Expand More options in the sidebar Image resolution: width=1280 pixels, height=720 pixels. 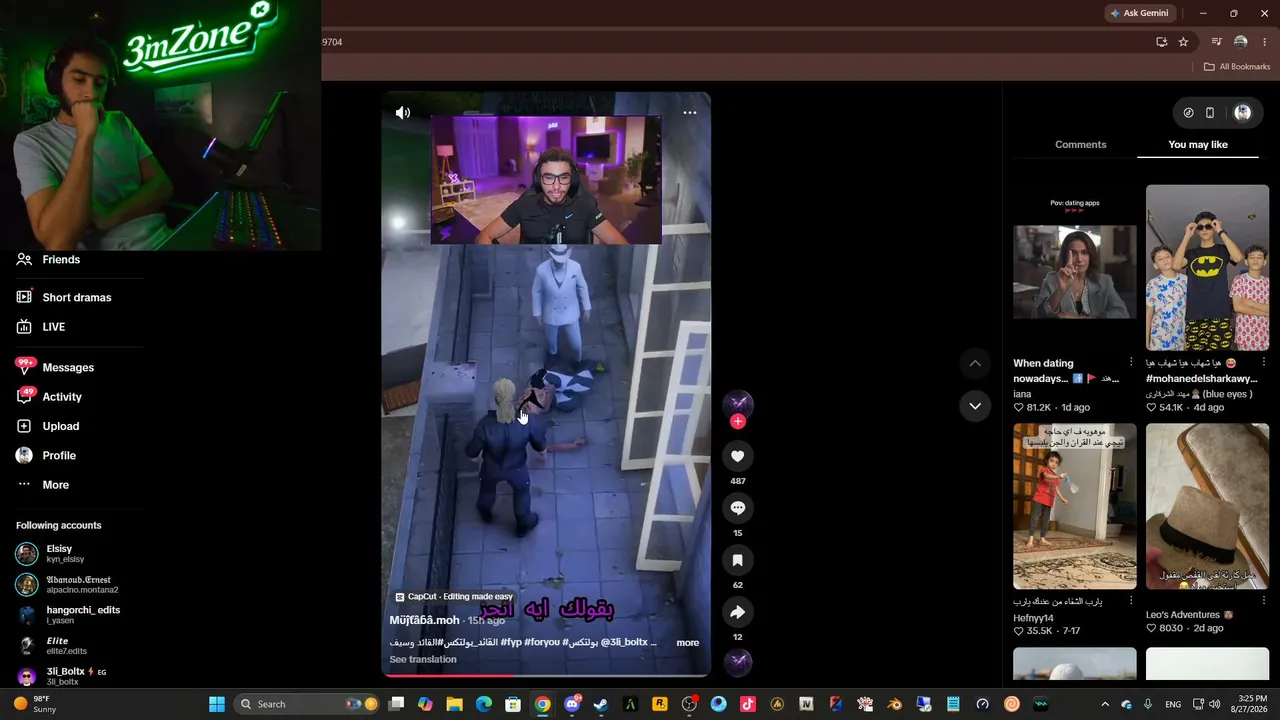click(x=43, y=485)
